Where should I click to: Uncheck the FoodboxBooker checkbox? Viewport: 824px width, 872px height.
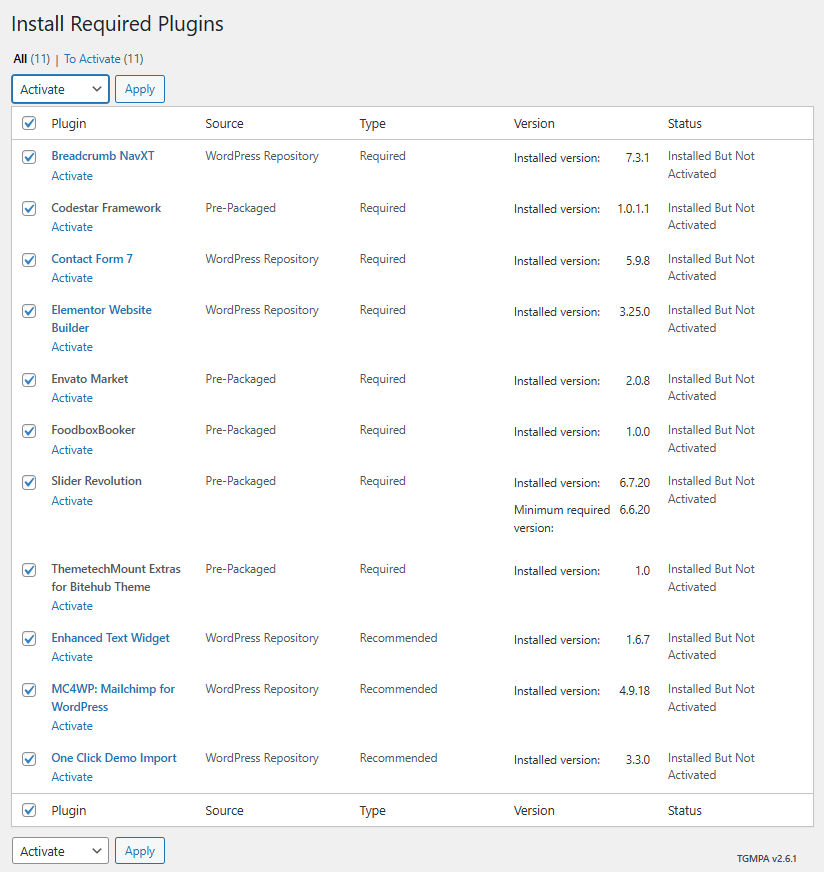pos(29,431)
